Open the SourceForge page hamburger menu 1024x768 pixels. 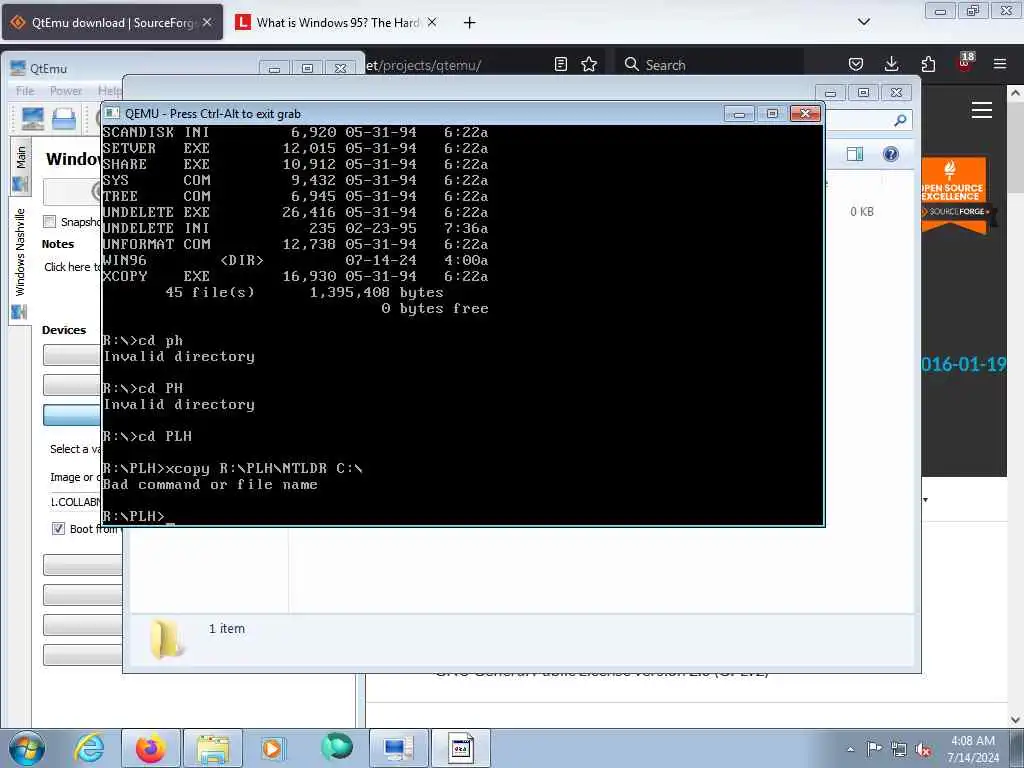click(x=982, y=110)
